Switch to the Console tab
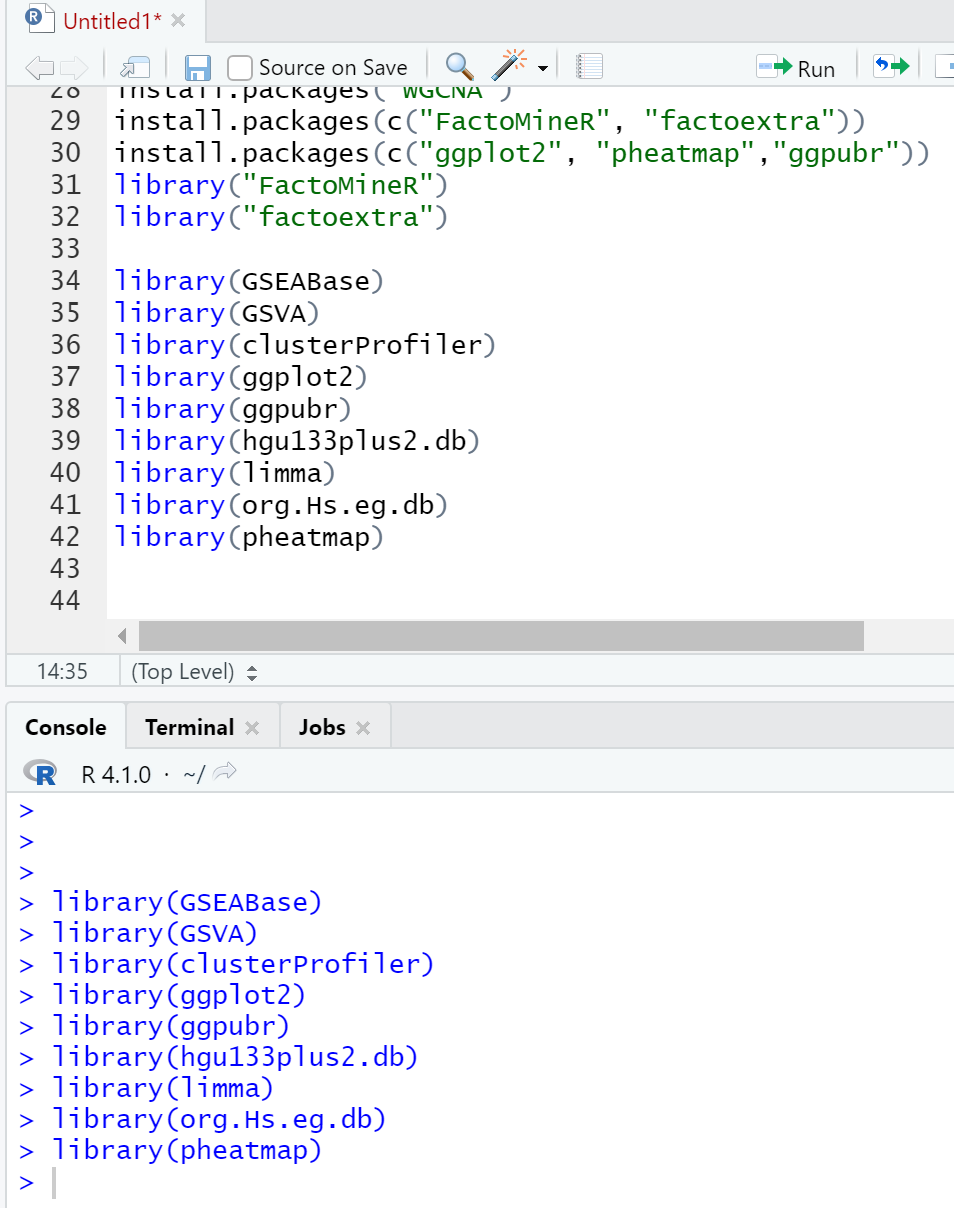Image resolution: width=954 pixels, height=1208 pixels. point(66,727)
